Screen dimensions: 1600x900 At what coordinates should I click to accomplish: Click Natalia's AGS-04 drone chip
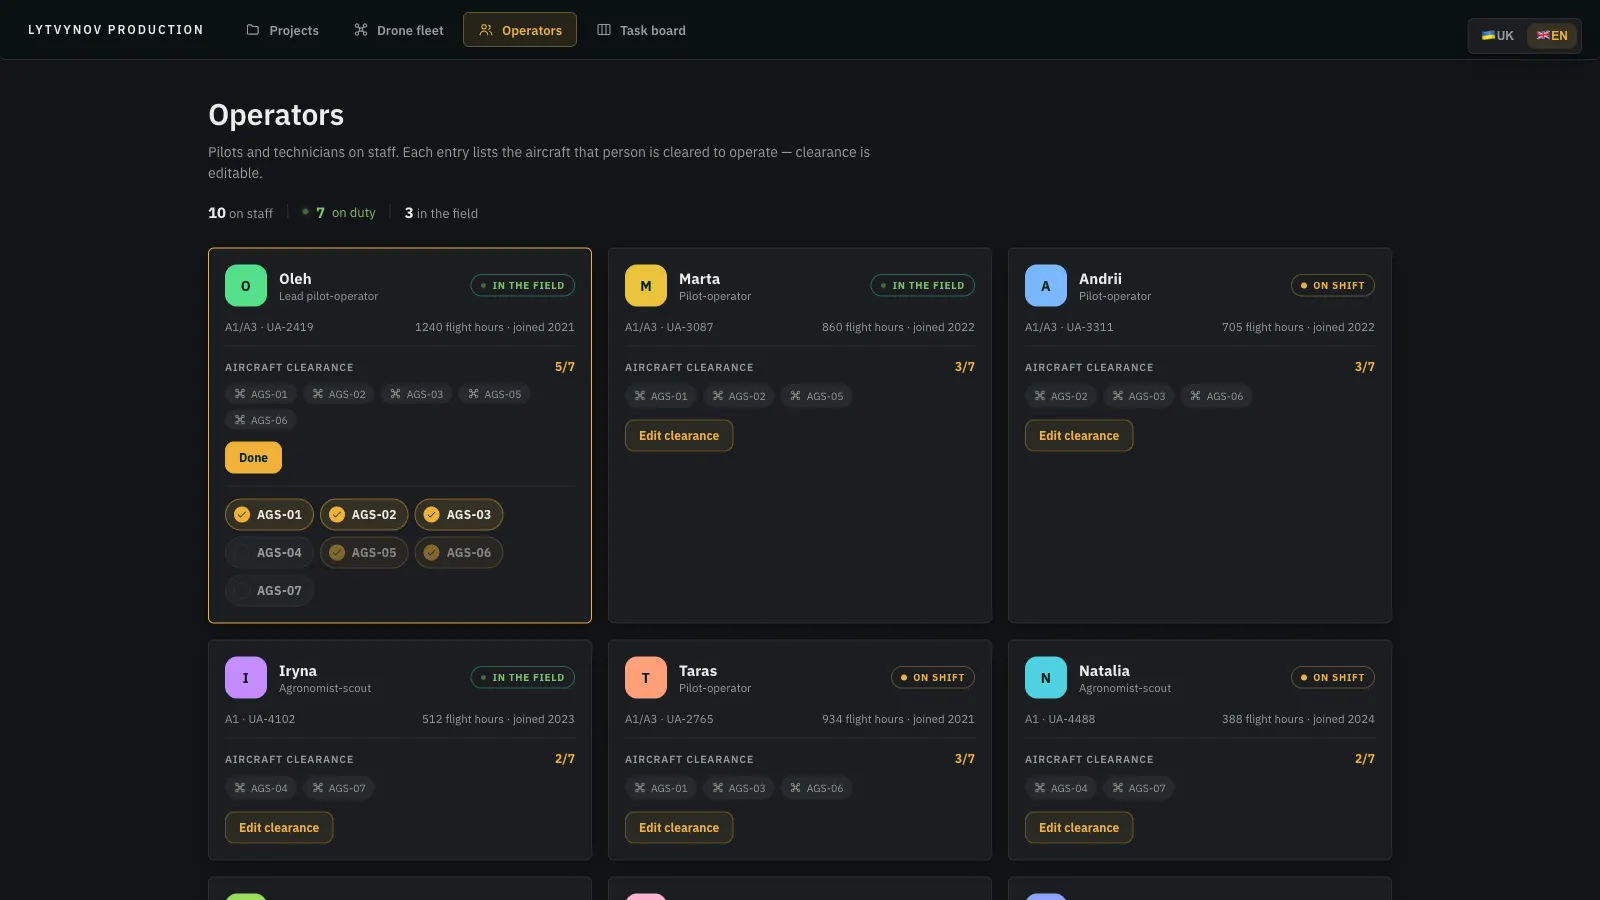tap(1061, 788)
